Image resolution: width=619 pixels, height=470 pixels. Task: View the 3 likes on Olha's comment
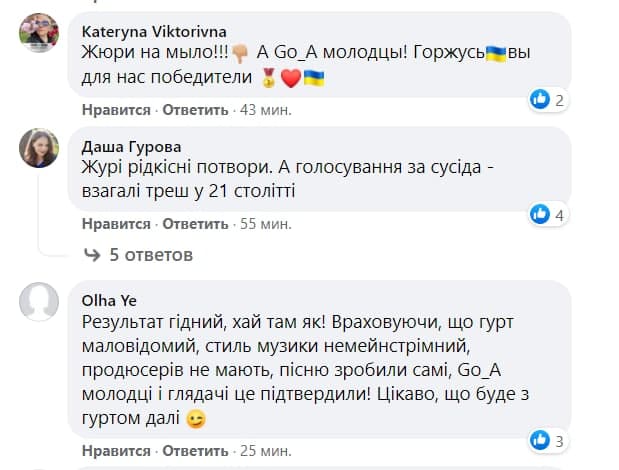[x=548, y=439]
